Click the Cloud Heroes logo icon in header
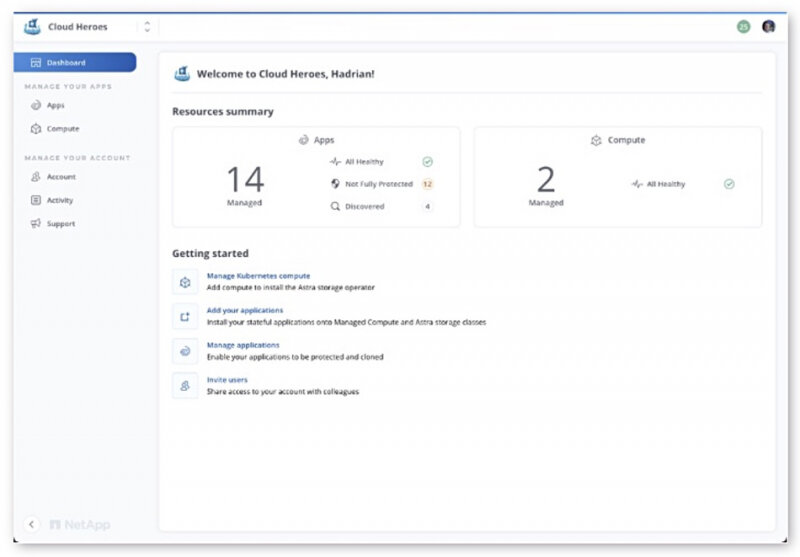This screenshot has width=800, height=557. coord(32,27)
